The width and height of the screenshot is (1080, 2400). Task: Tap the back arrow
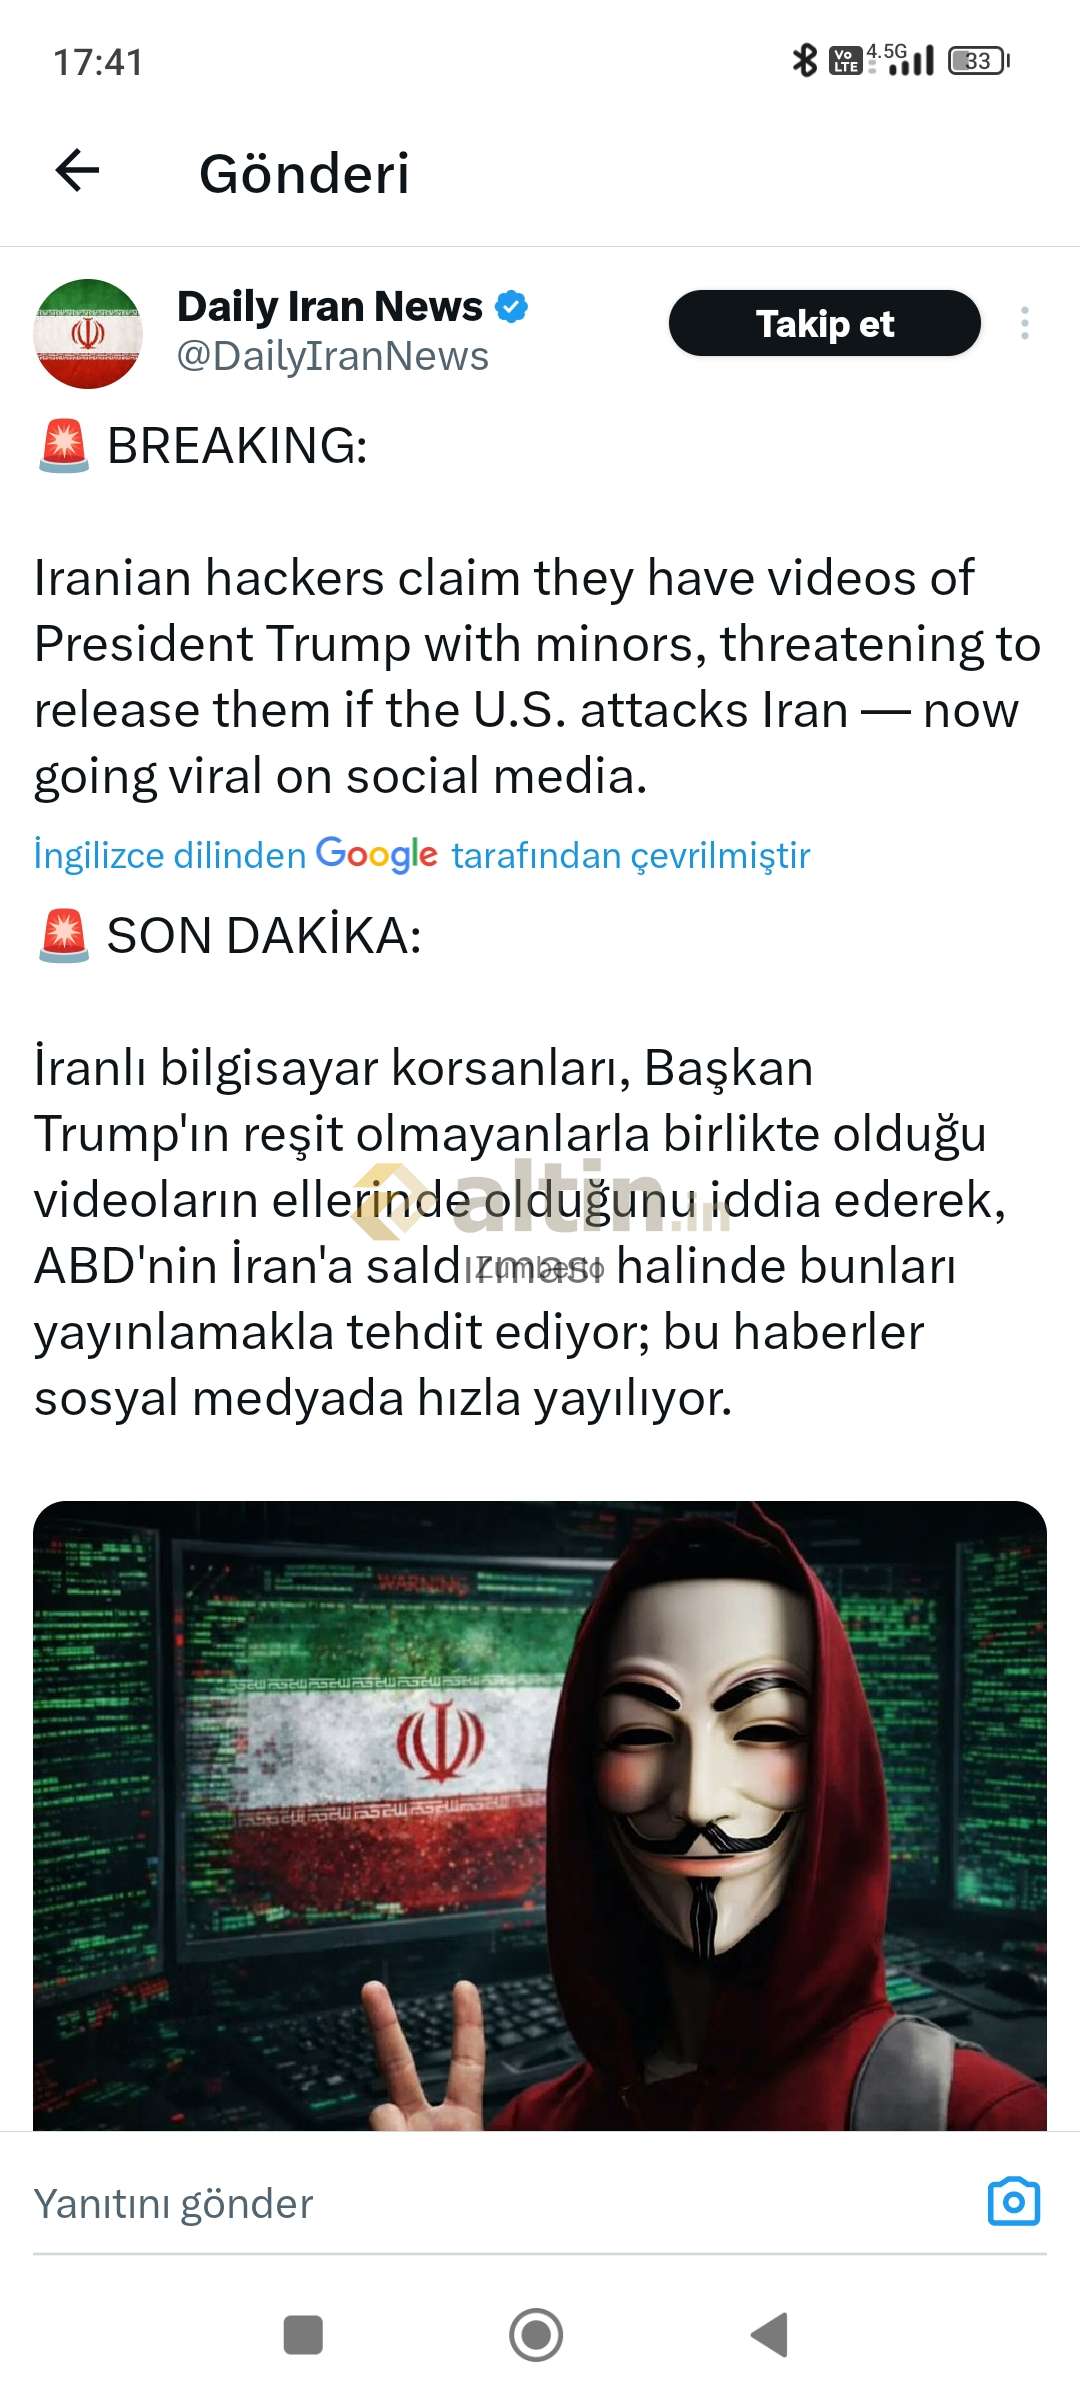(x=77, y=171)
